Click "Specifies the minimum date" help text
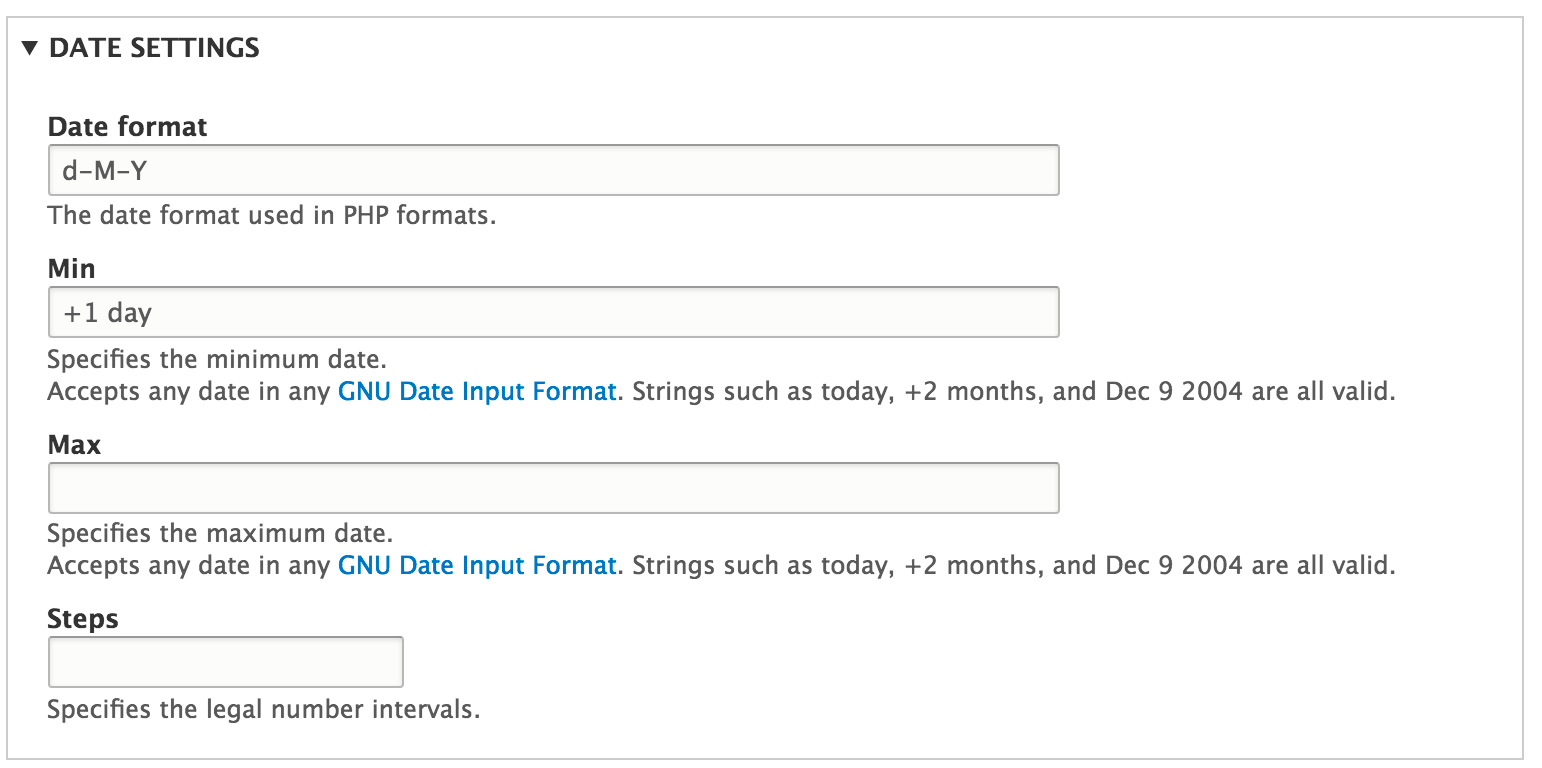Image resolution: width=1542 pixels, height=768 pixels. click(x=216, y=359)
